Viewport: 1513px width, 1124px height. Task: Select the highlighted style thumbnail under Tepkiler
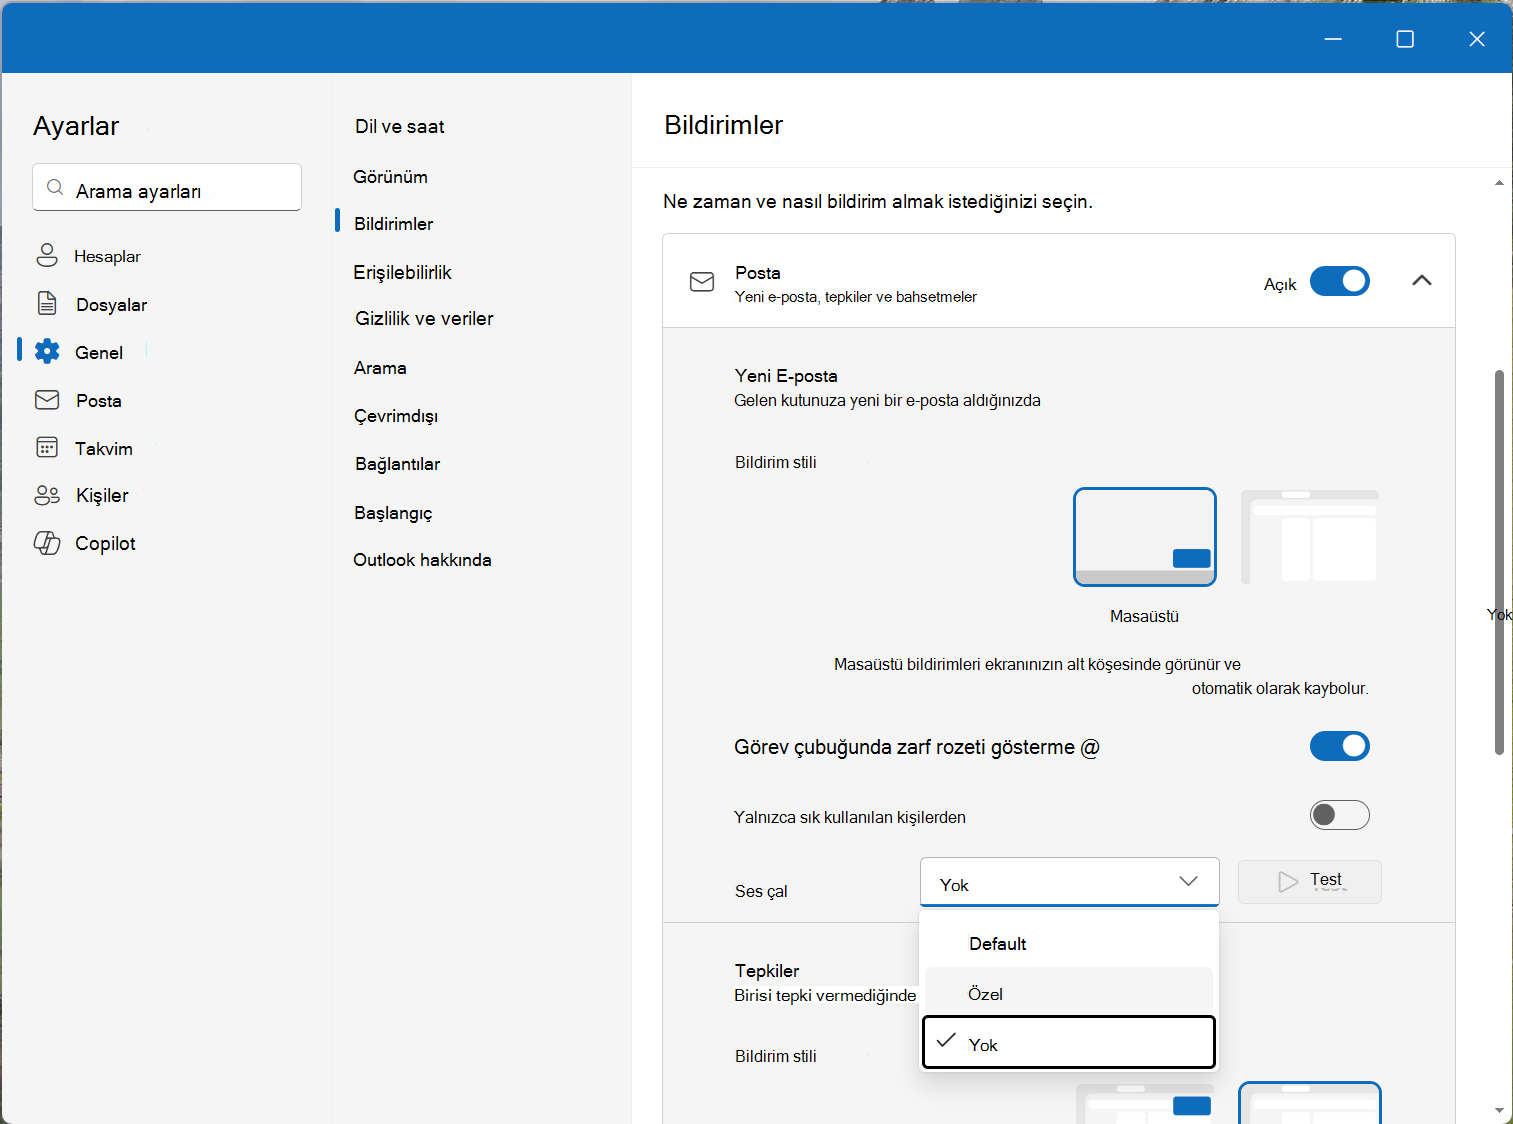tap(1310, 1103)
